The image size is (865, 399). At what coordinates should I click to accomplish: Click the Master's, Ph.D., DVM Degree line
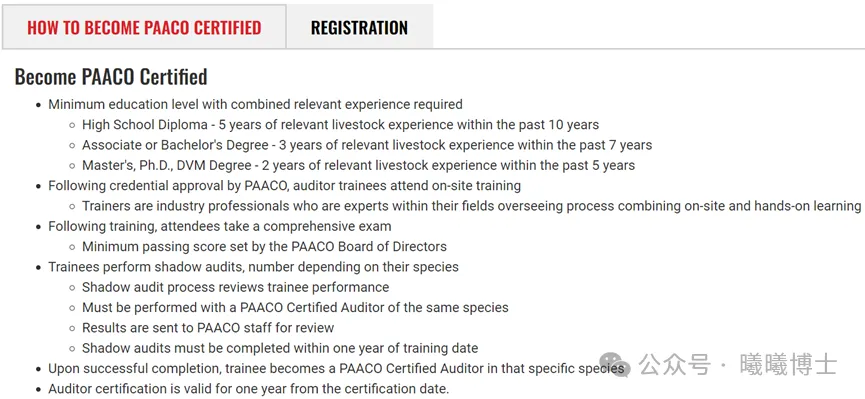tap(359, 165)
